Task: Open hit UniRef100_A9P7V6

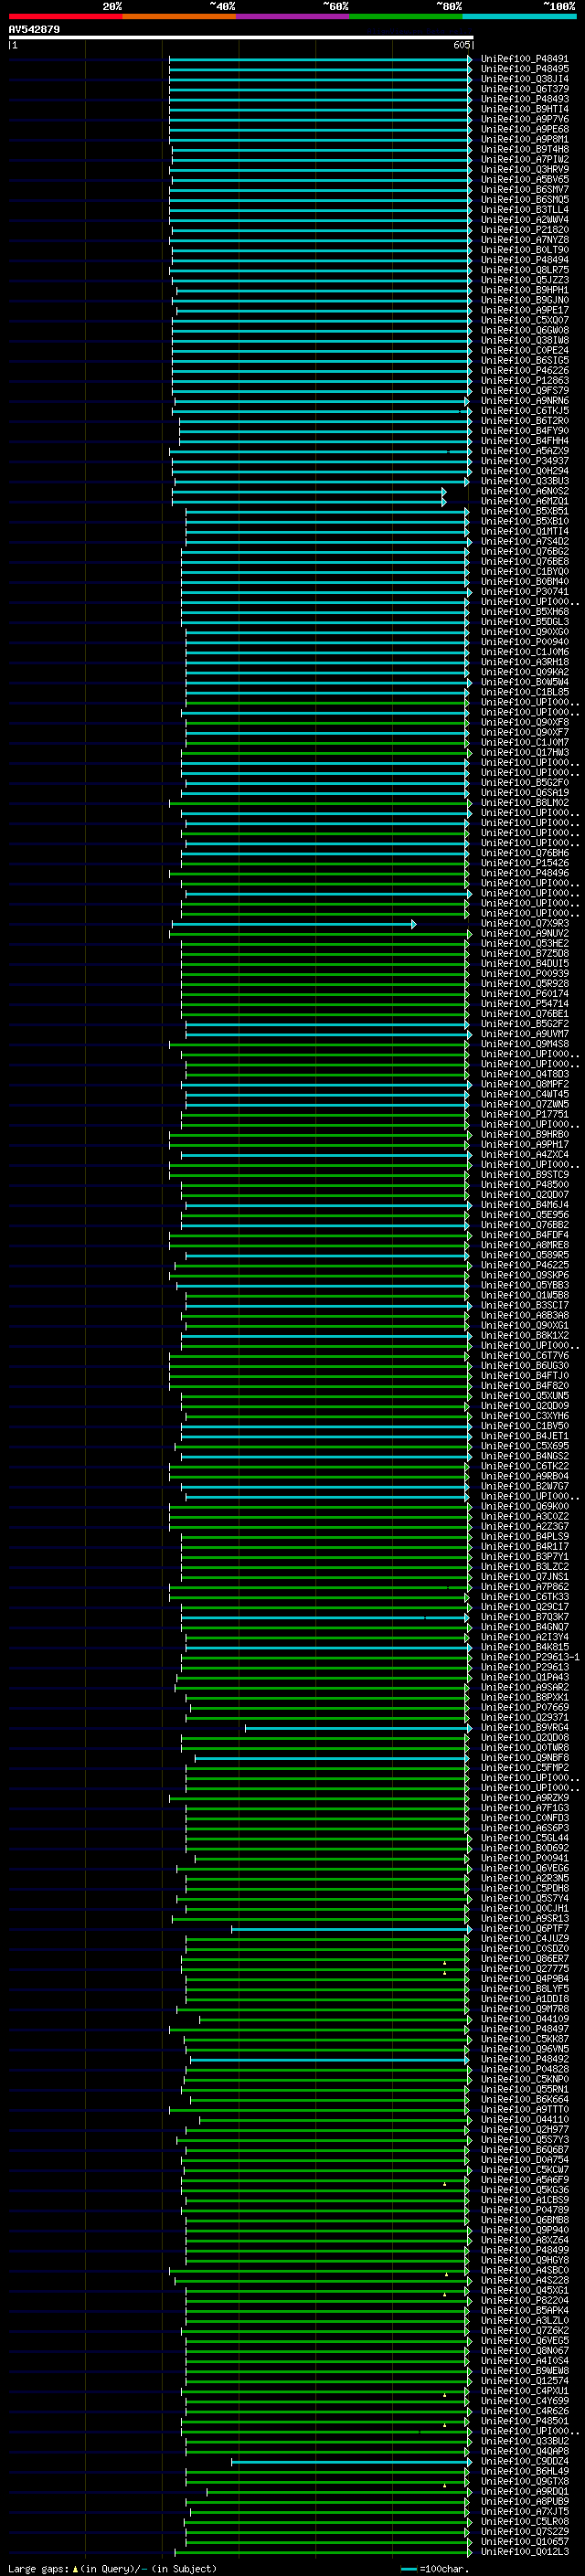Action: [525, 119]
